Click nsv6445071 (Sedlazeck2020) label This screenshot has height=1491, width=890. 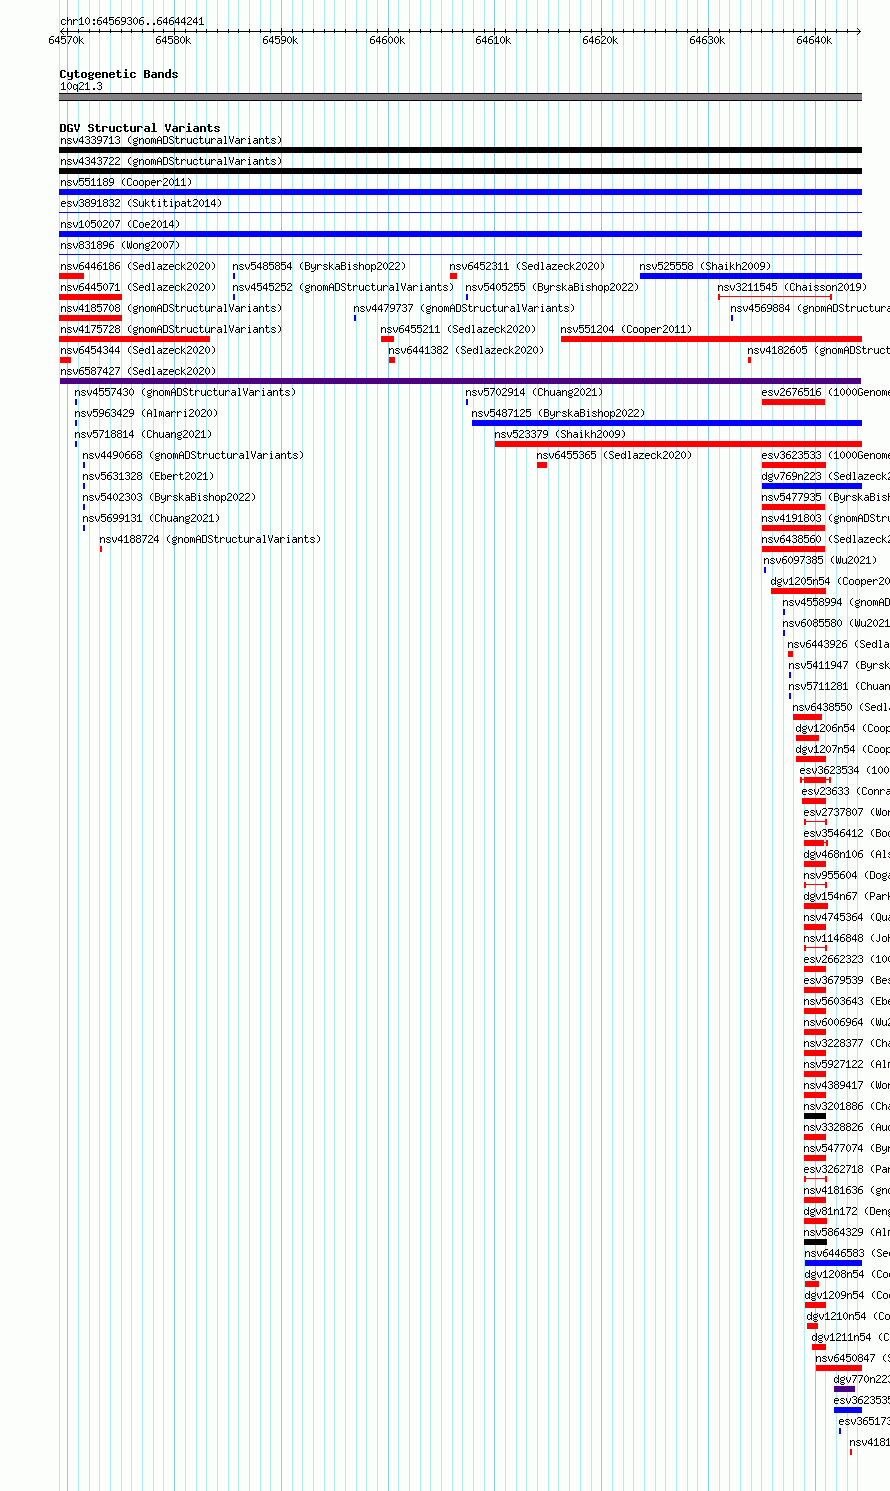coord(138,287)
